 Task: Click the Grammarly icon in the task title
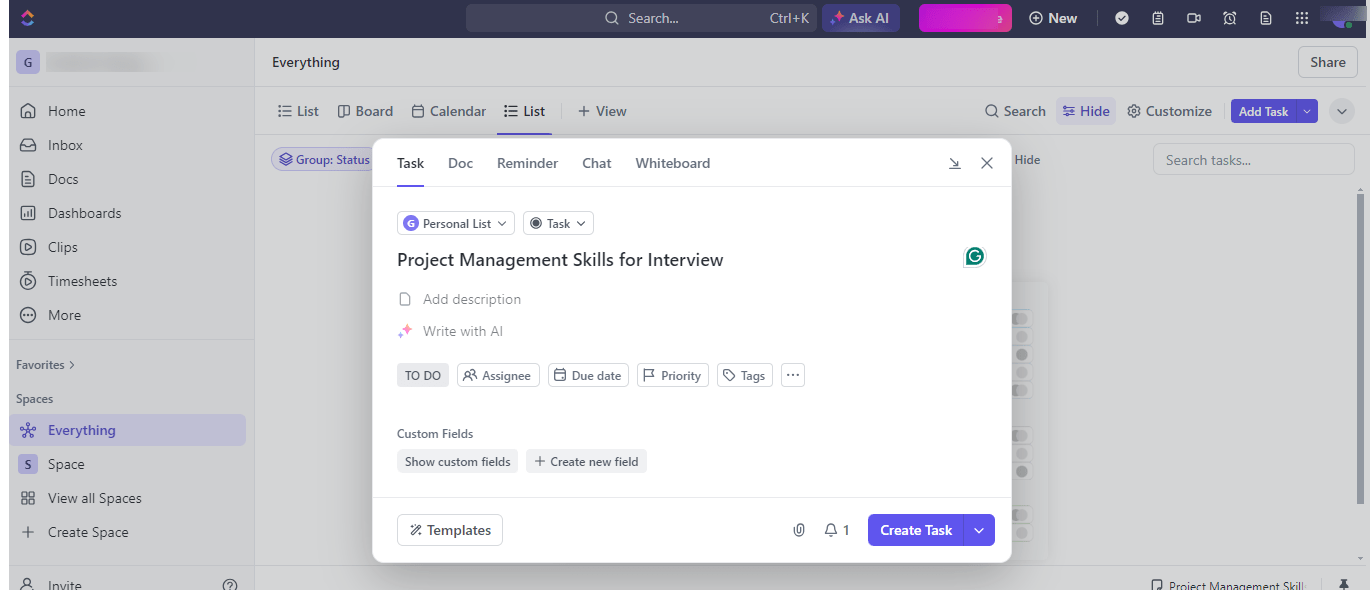[974, 257]
